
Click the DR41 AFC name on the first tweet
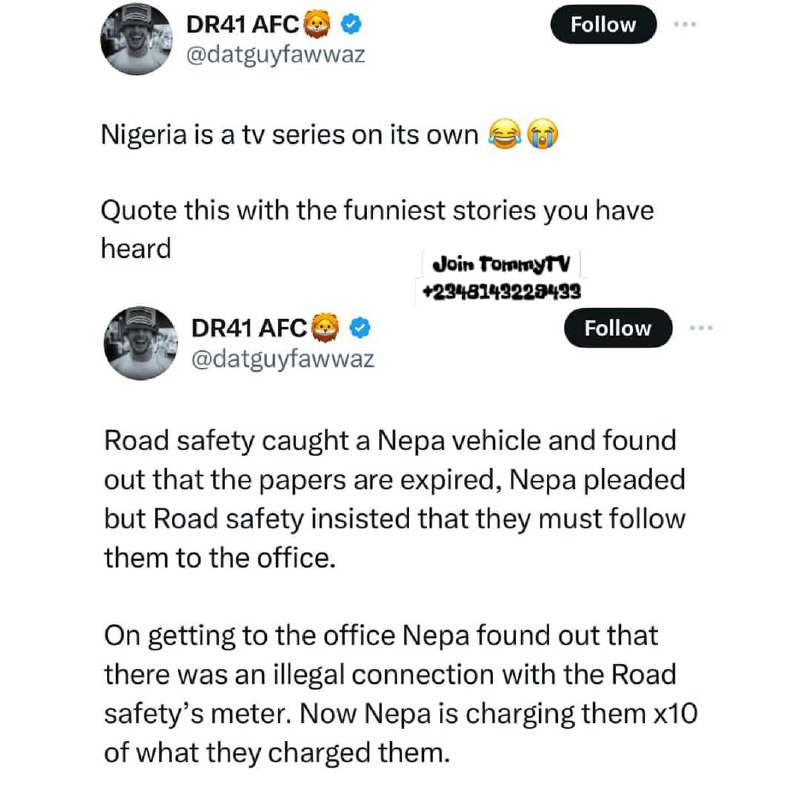pyautogui.click(x=242, y=24)
